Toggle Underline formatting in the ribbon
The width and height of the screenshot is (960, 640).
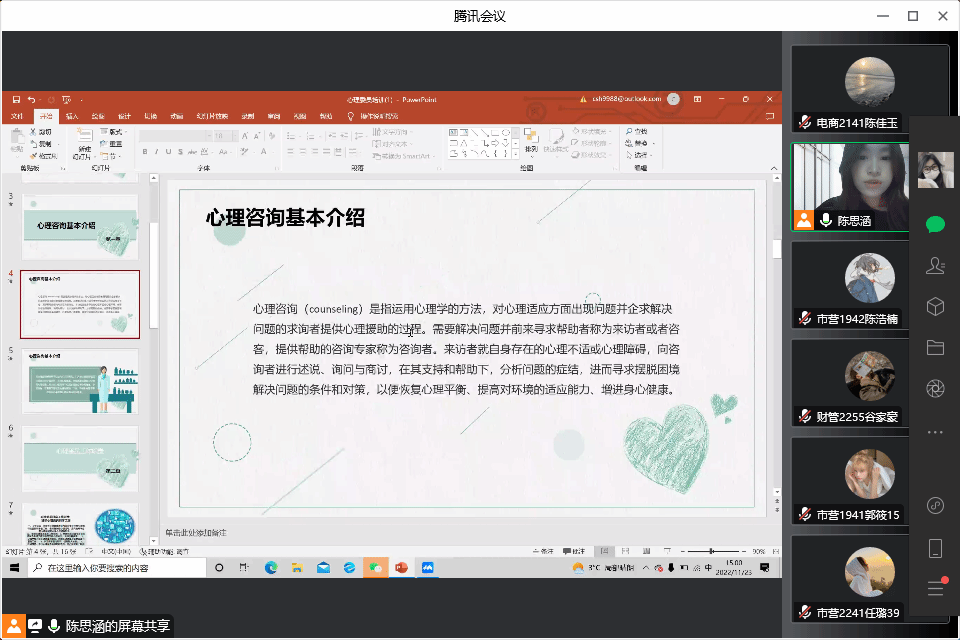click(168, 152)
